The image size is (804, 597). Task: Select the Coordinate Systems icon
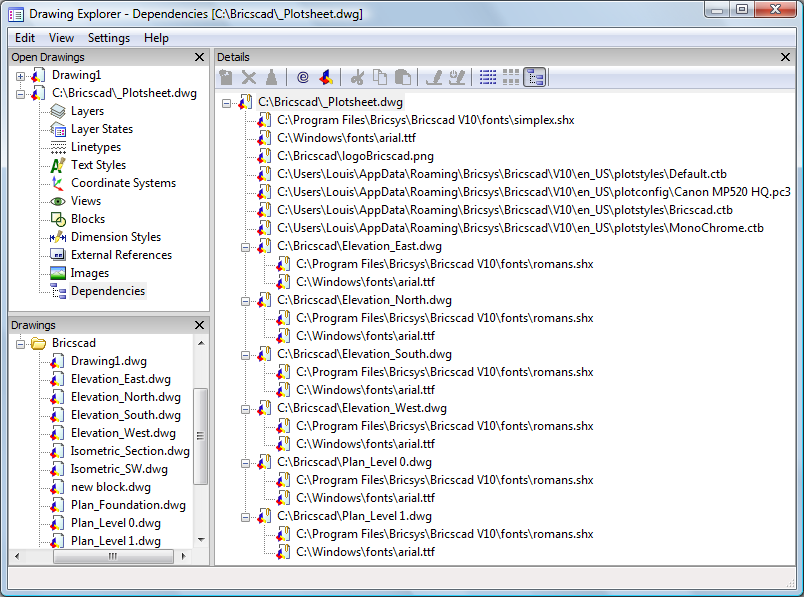pyautogui.click(x=58, y=183)
